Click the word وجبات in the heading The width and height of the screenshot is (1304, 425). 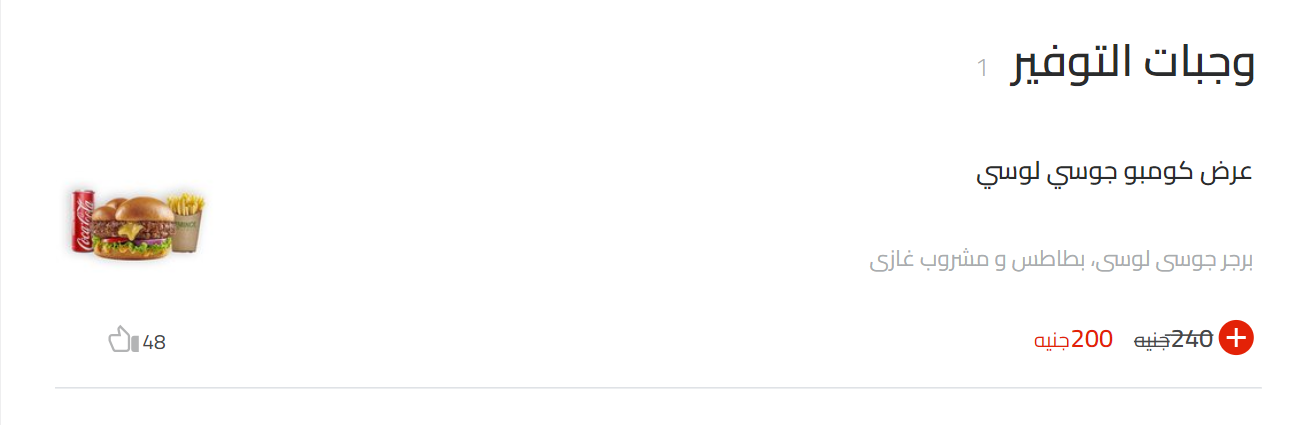1200,63
